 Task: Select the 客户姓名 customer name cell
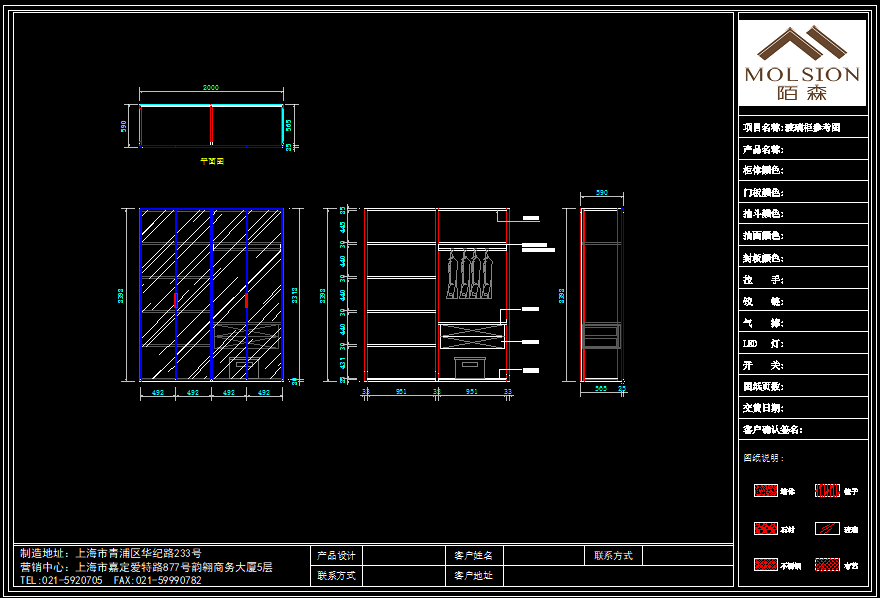point(474,555)
